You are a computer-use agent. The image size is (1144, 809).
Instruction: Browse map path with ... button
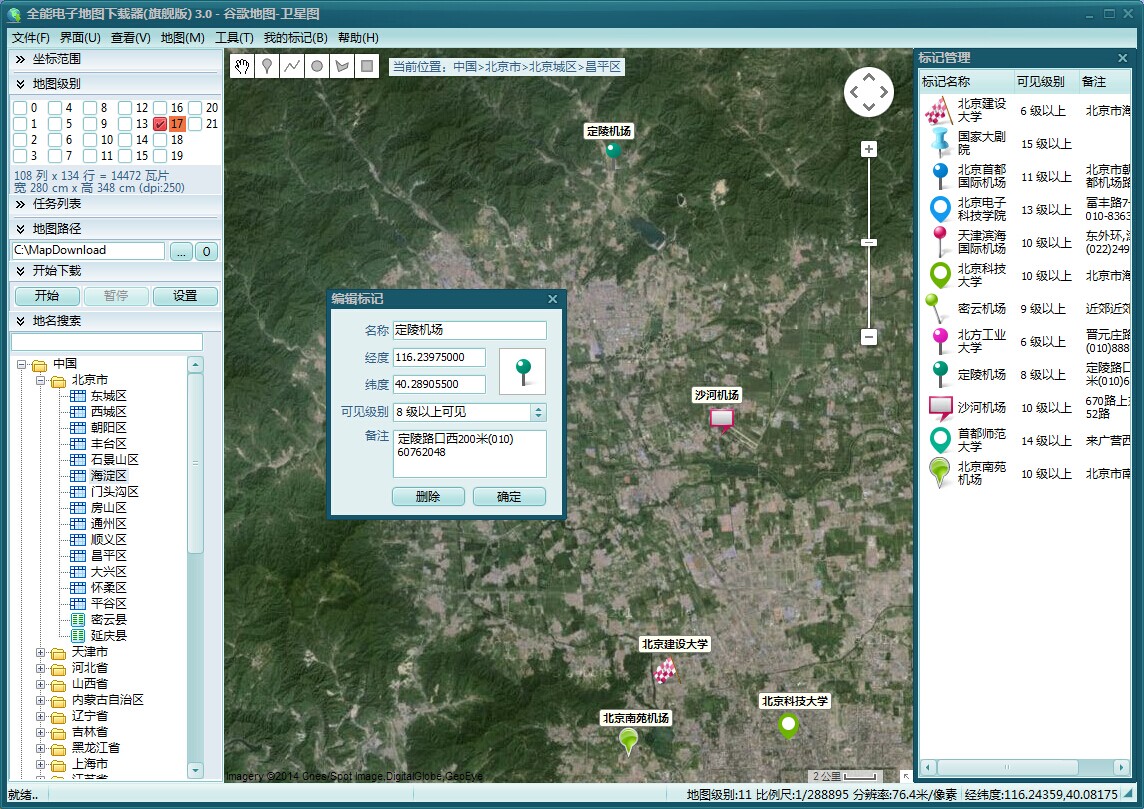pos(181,252)
